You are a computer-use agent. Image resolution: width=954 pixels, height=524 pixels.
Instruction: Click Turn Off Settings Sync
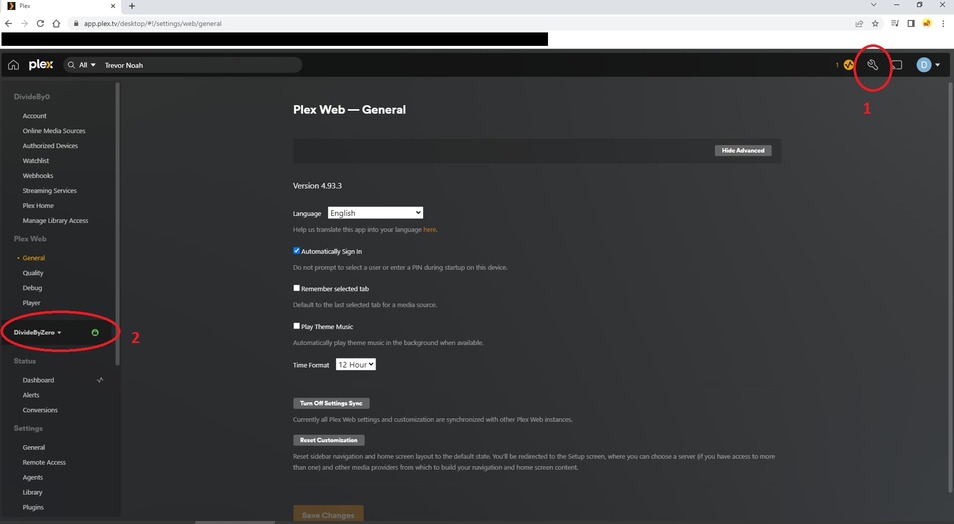click(x=331, y=403)
